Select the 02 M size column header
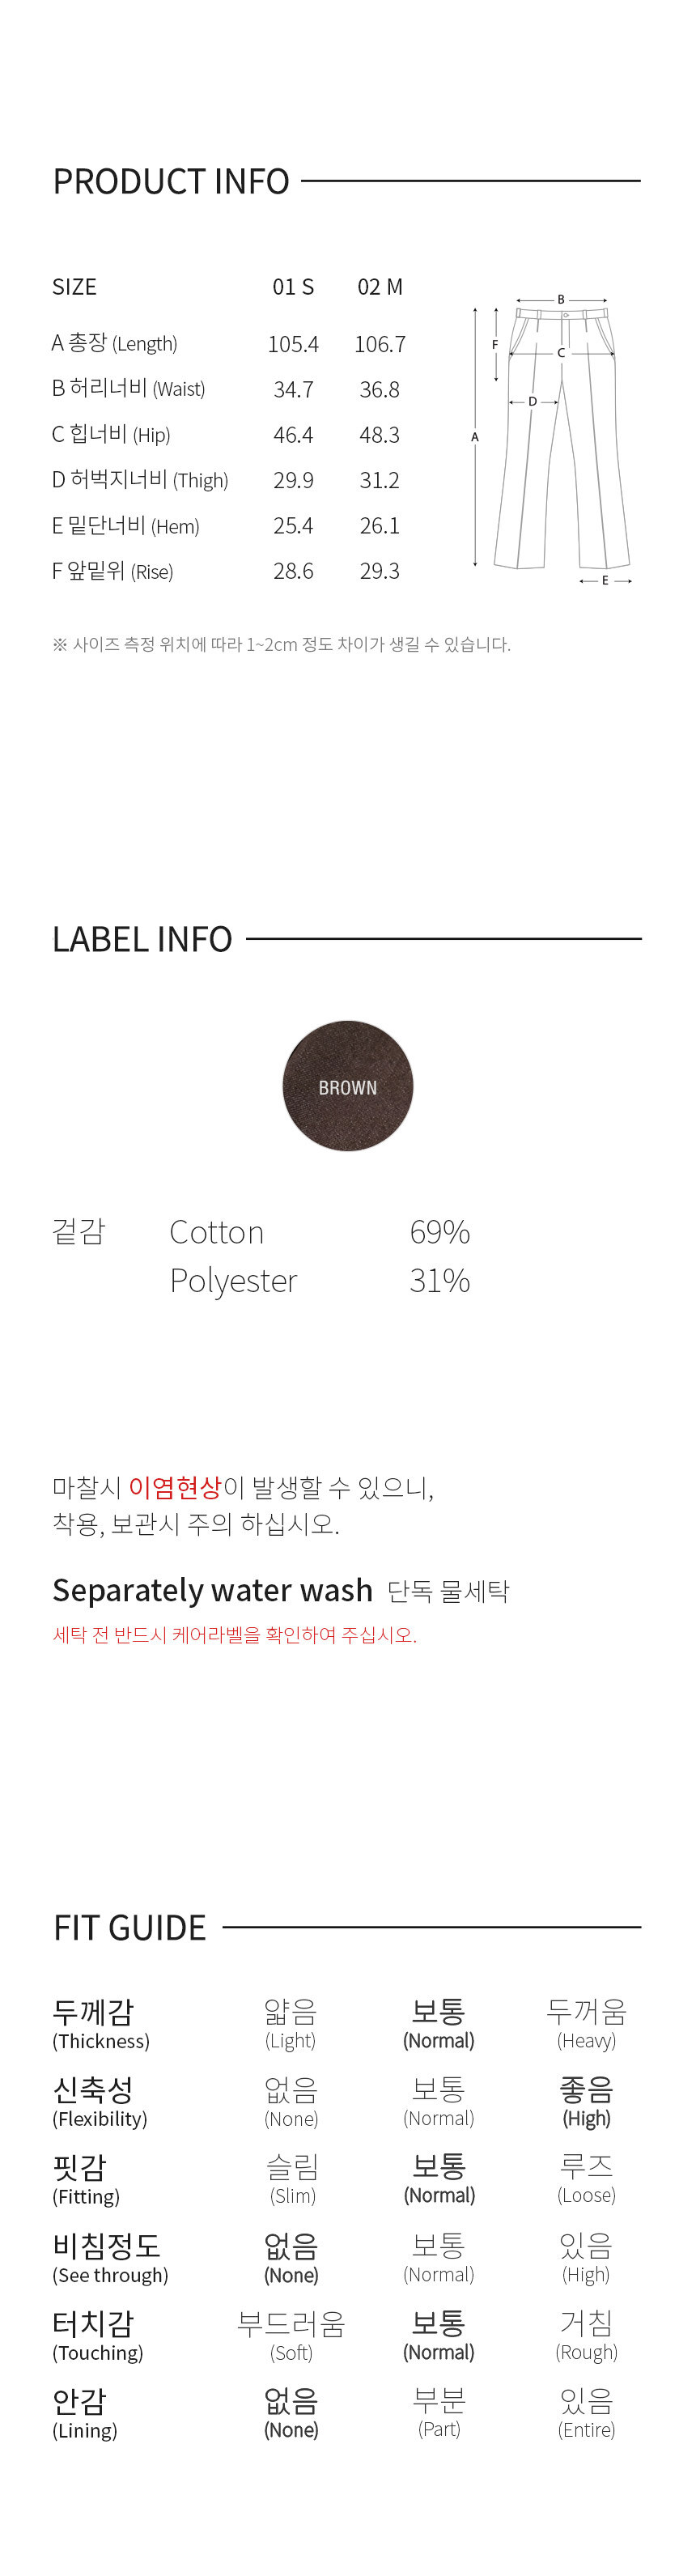Screen dimensions: 696x2576 click(x=380, y=287)
